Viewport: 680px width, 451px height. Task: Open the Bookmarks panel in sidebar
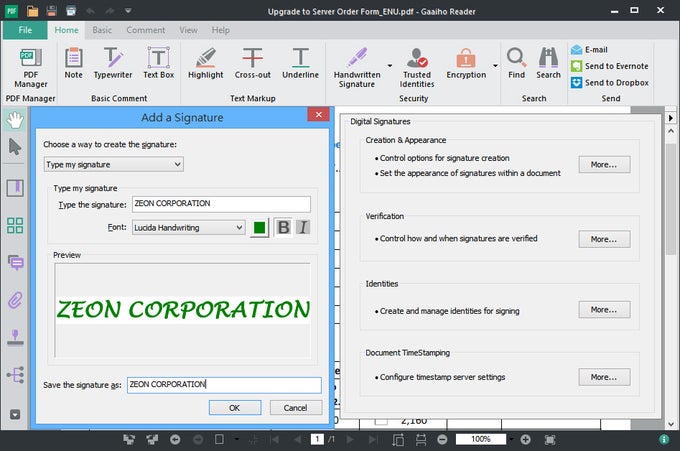click(15, 188)
